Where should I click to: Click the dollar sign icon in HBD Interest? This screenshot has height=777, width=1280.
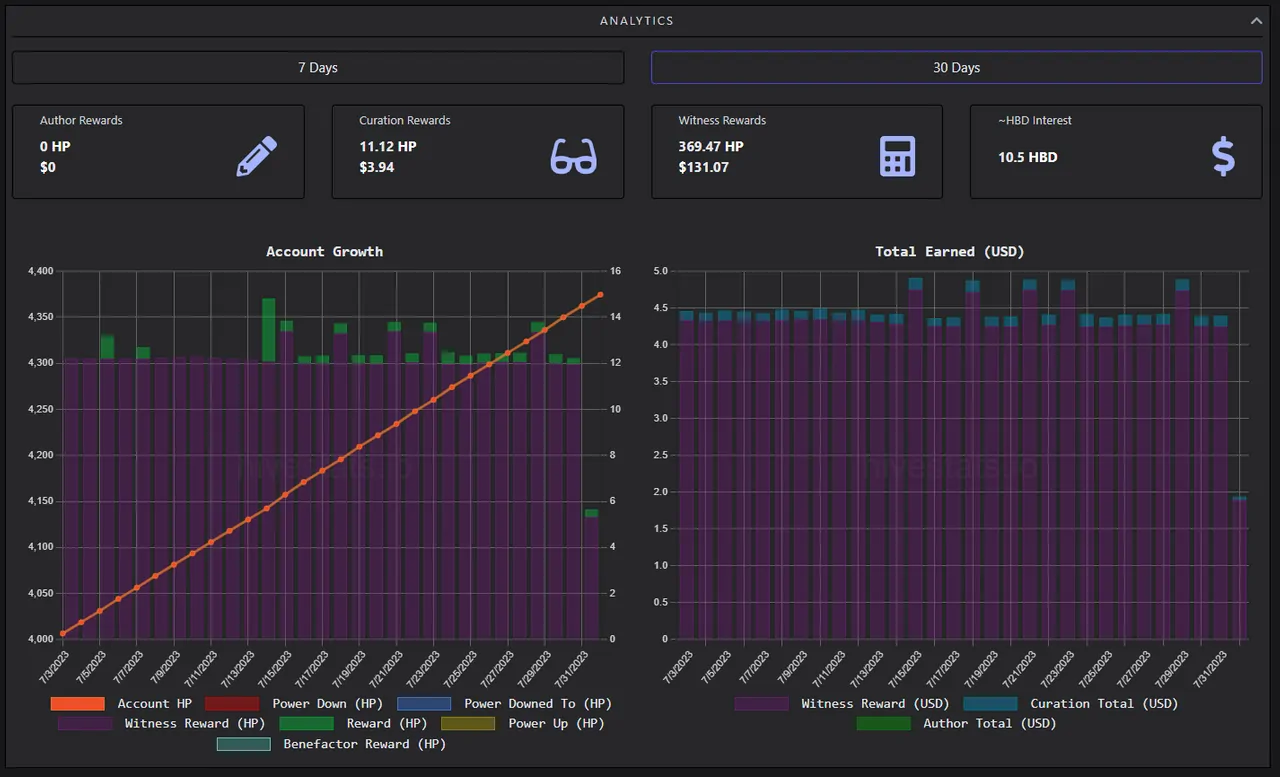[x=1223, y=157]
